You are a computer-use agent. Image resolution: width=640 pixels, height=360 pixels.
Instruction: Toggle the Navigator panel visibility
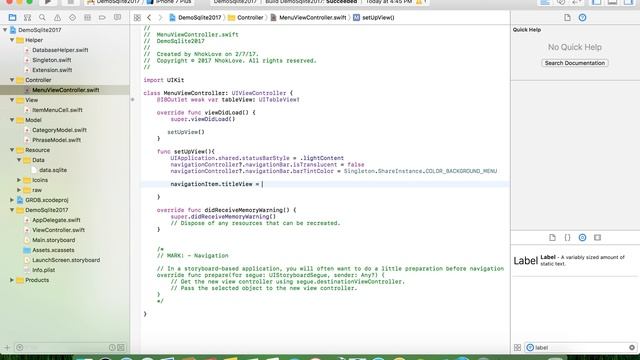click(597, 2)
